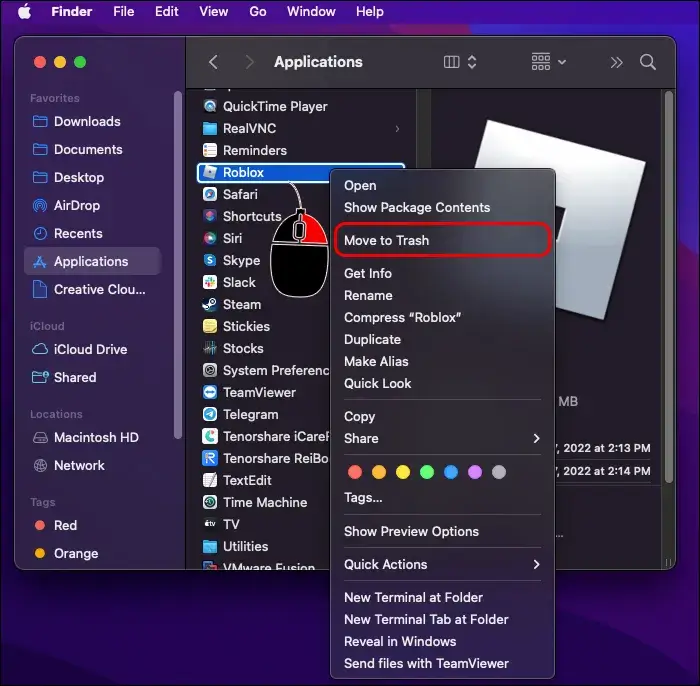Viewport: 700px width, 686px height.
Task: Click the QuickTime Player app icon
Action: coord(210,106)
